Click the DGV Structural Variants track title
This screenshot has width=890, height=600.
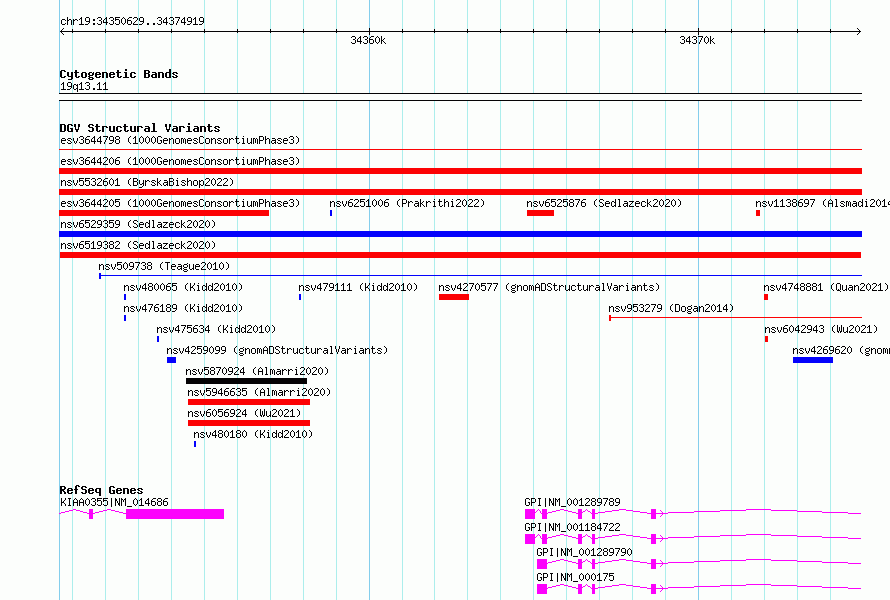click(140, 128)
